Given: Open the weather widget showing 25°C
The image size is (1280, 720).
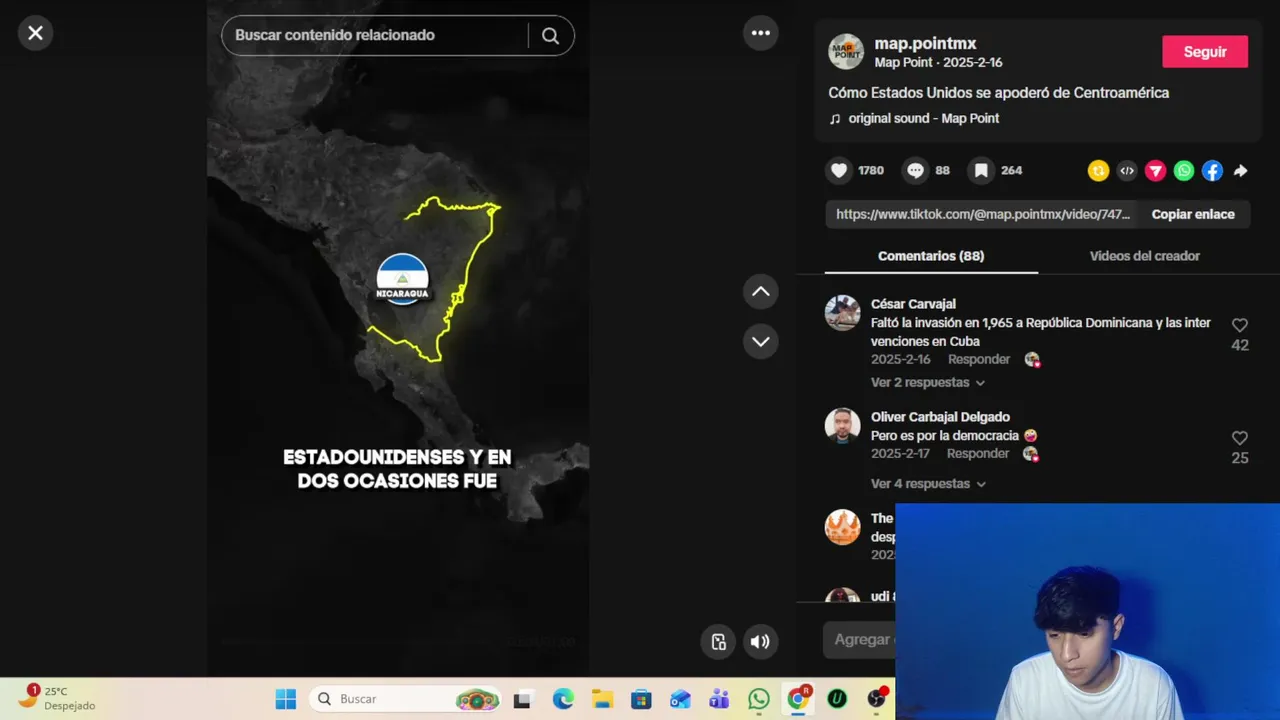Looking at the screenshot, I should click(x=57, y=698).
